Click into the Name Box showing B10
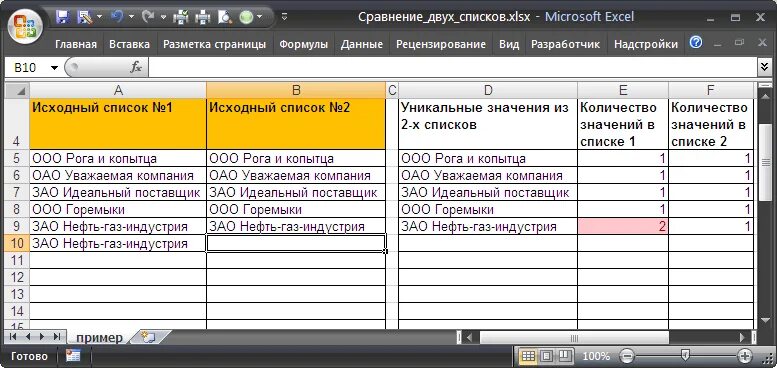Viewport: 777px width, 368px height. (27, 68)
